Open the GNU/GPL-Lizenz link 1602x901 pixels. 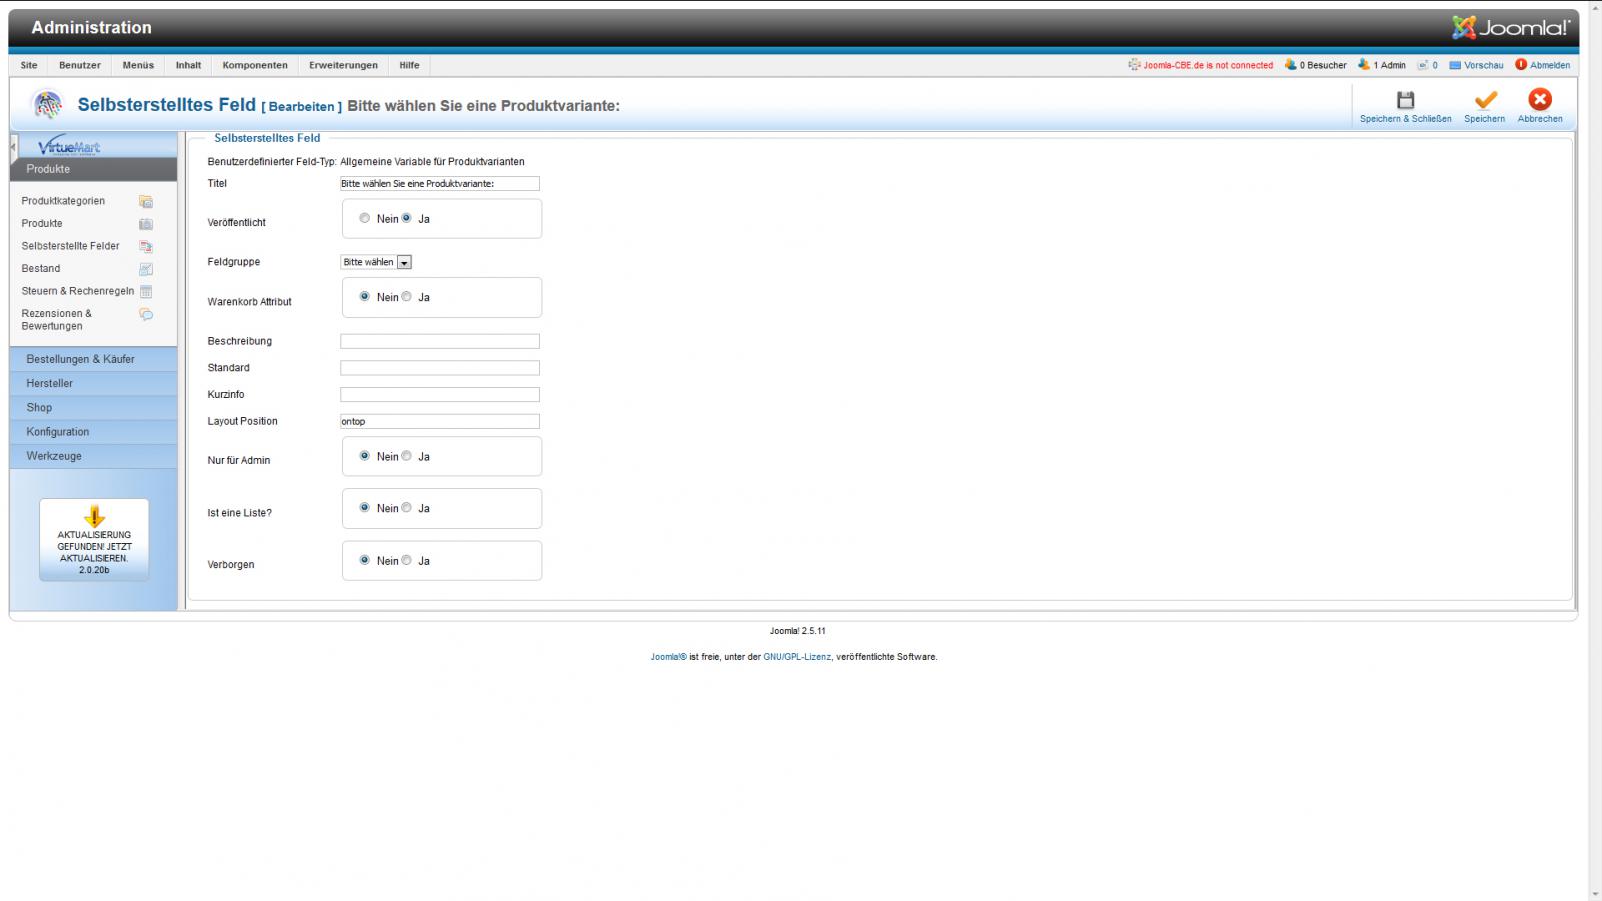[796, 657]
